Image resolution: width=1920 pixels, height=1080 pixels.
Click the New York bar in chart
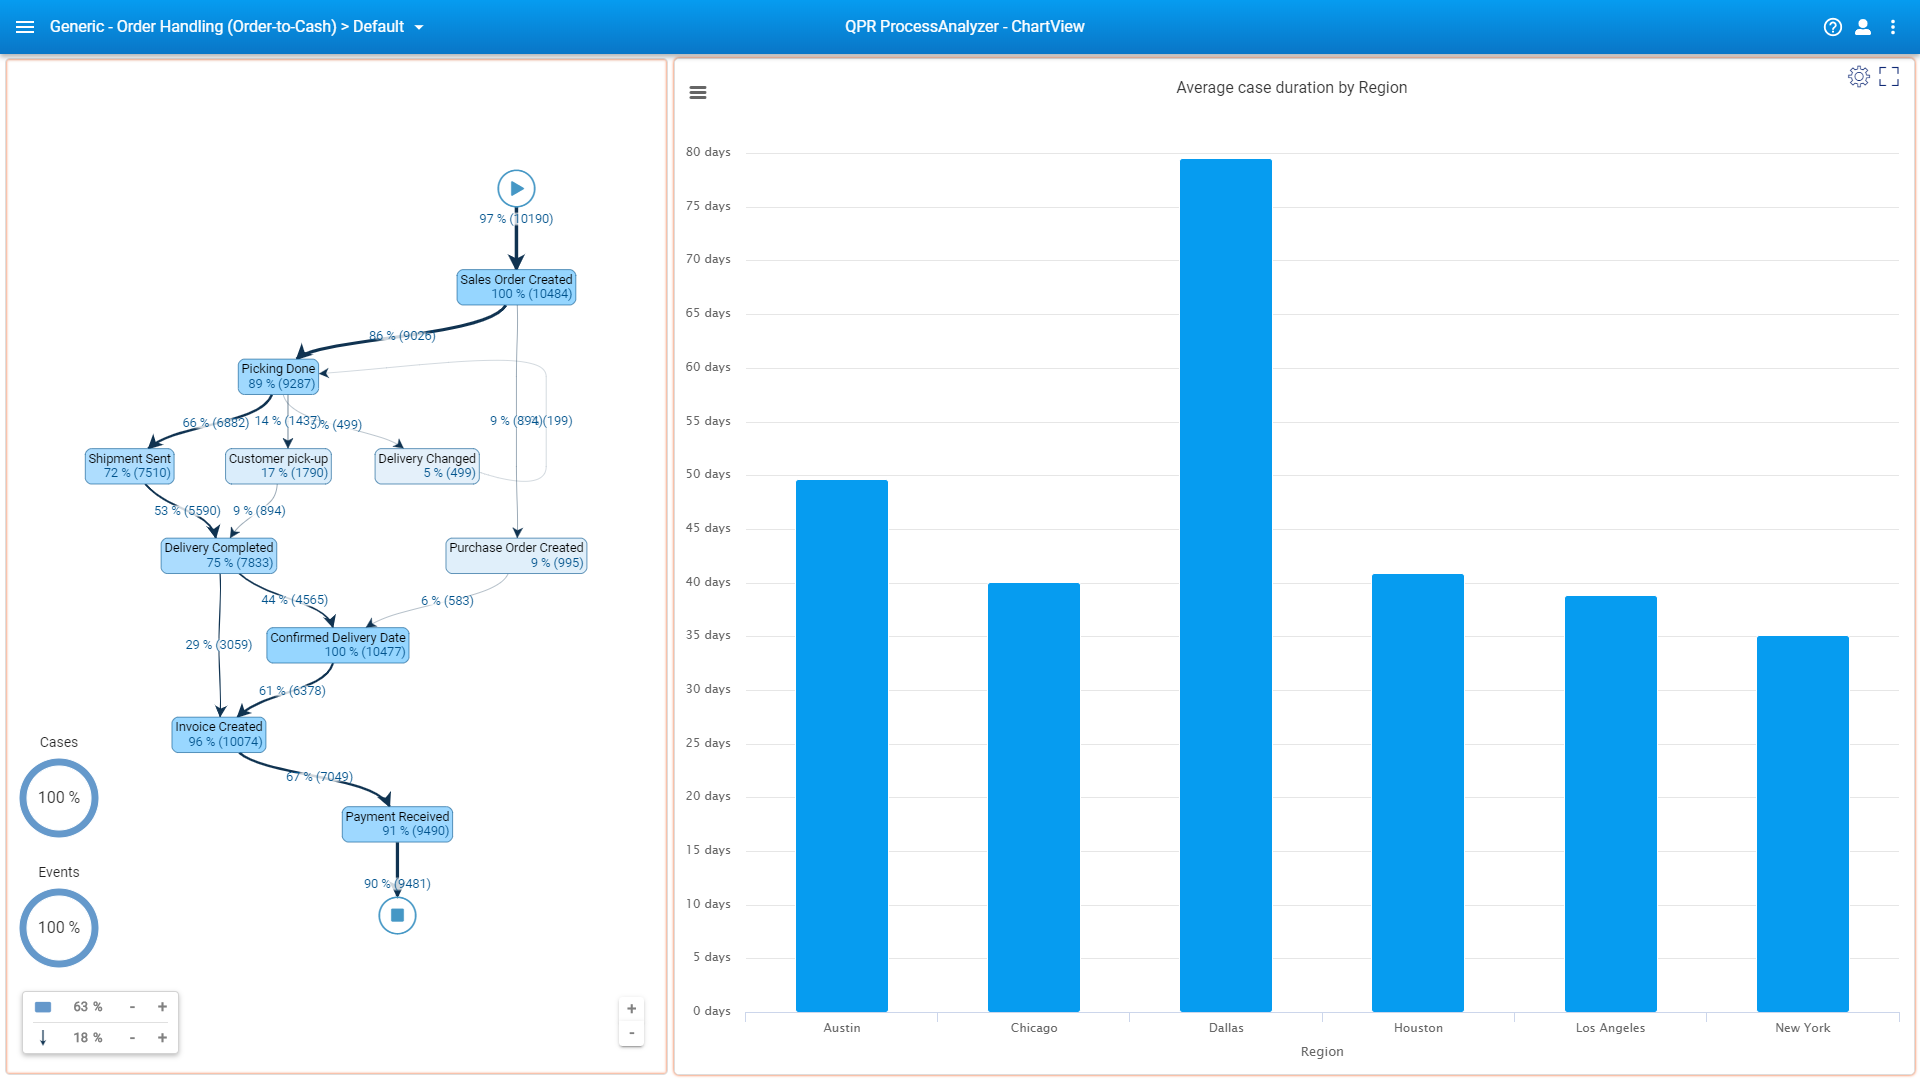(1803, 824)
